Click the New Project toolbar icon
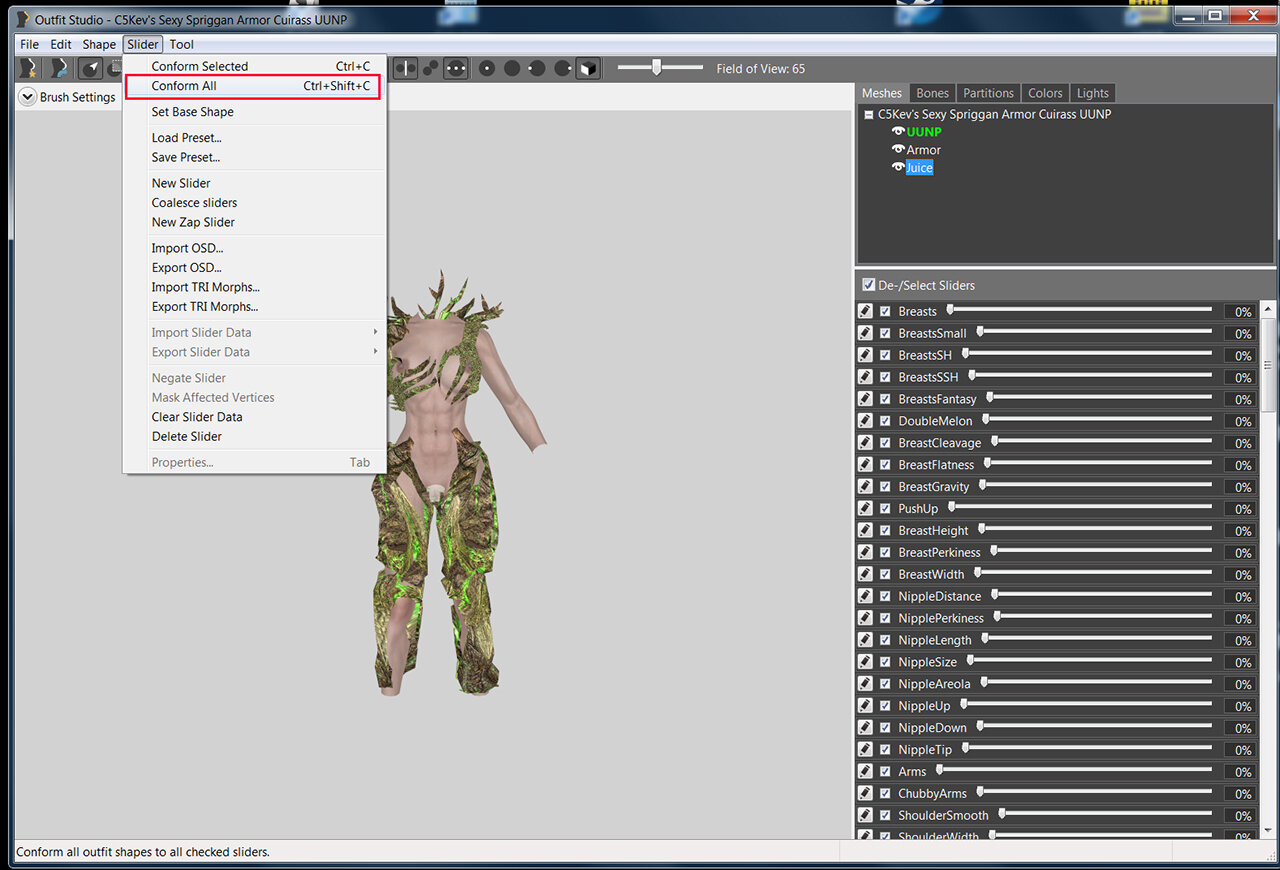 (x=30, y=68)
